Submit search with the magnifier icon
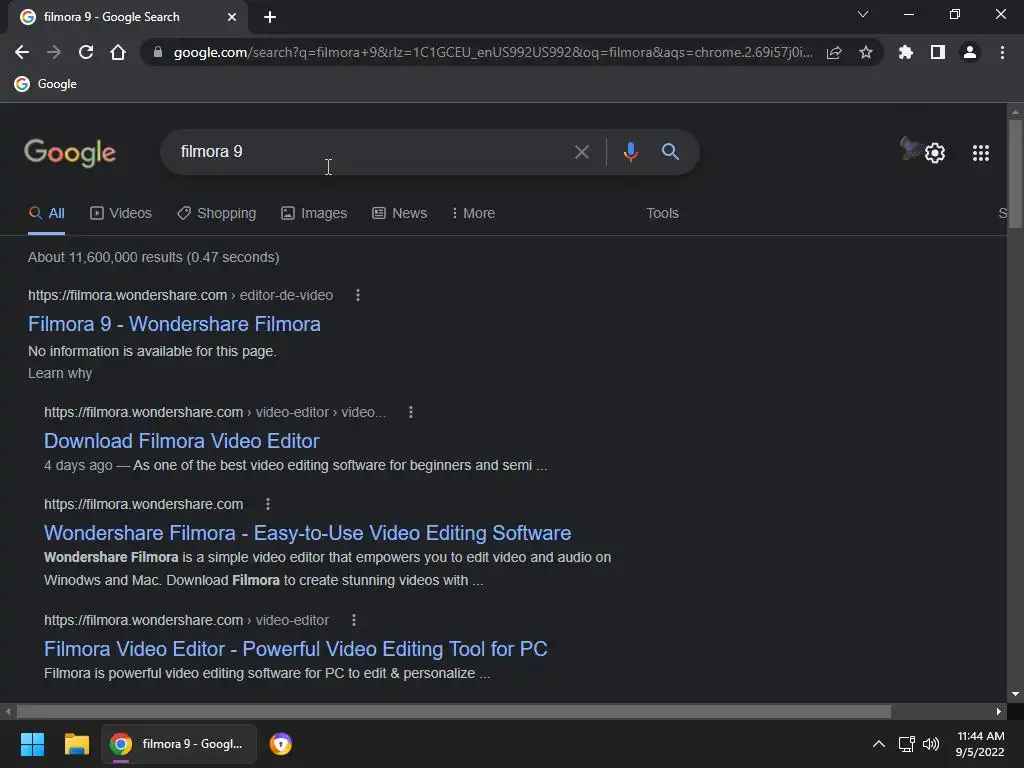This screenshot has width=1024, height=768. [670, 152]
